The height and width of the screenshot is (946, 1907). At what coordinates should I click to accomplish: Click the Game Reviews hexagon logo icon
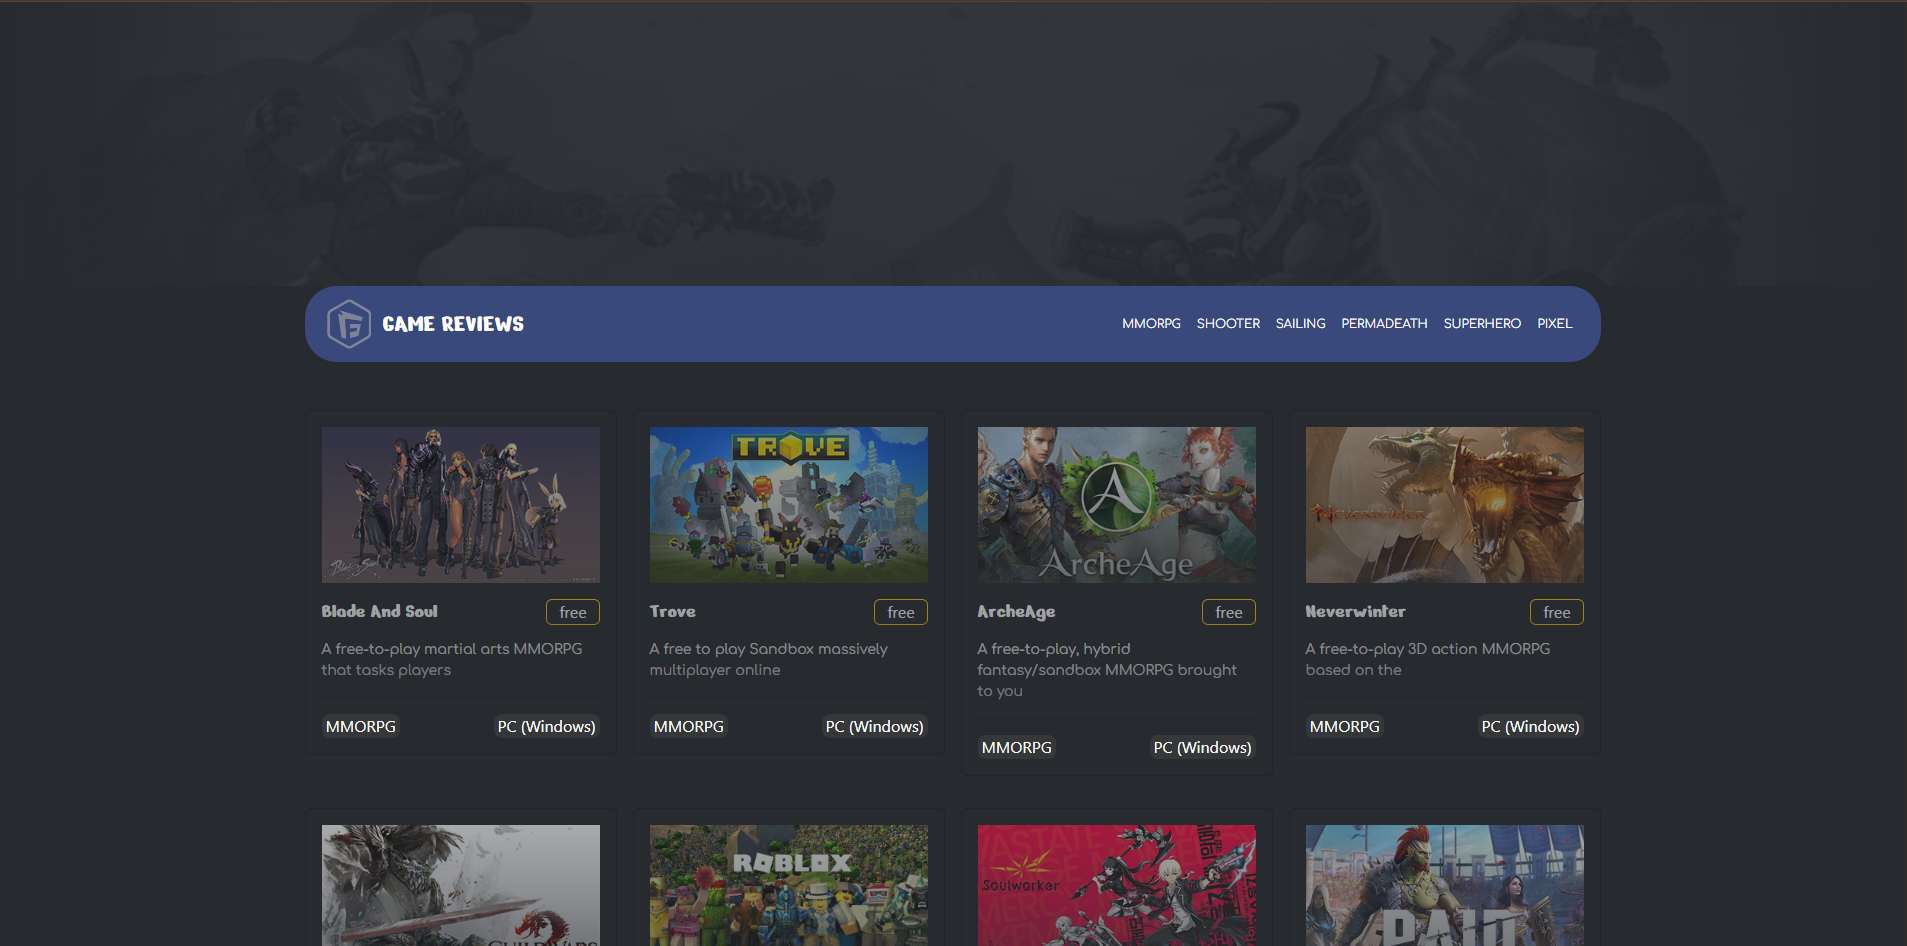coord(349,324)
